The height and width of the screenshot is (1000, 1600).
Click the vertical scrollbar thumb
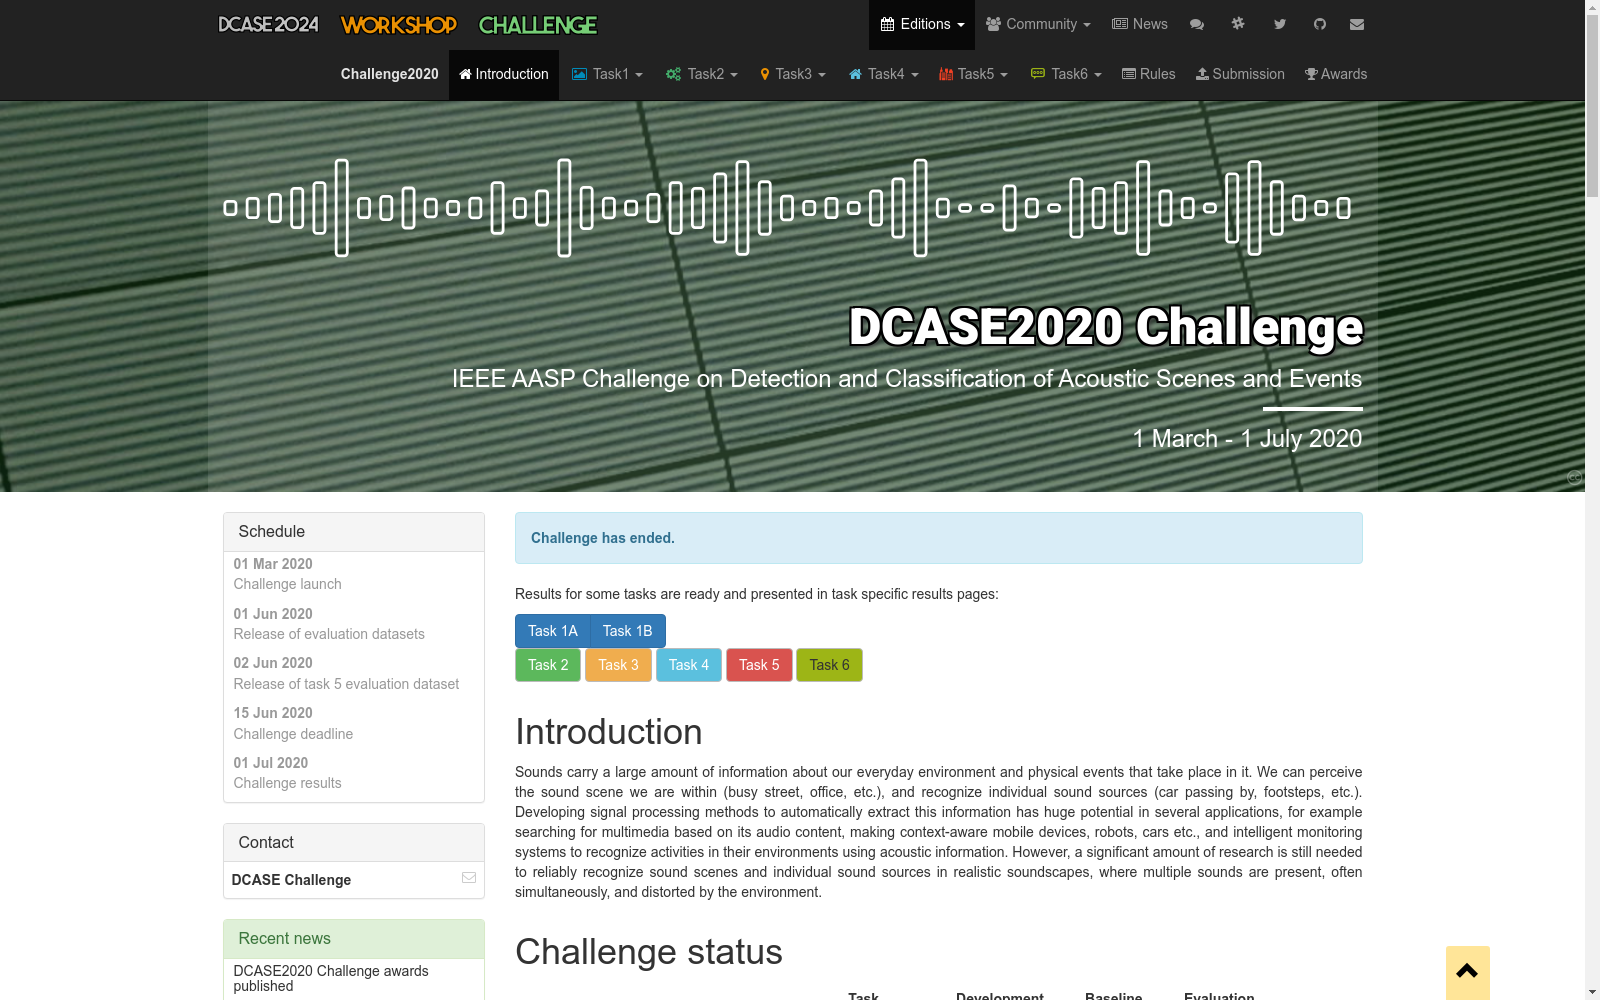1592,105
